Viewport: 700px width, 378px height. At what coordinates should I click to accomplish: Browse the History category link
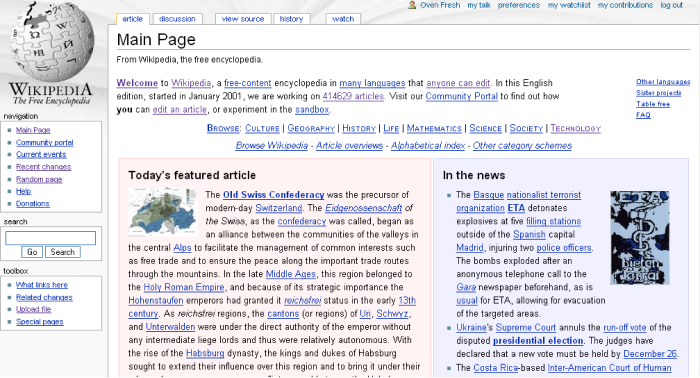(359, 129)
